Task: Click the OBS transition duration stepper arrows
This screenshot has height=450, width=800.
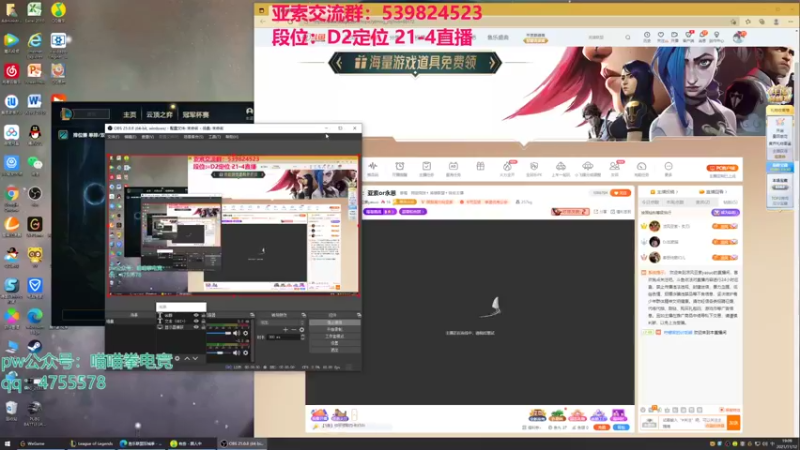Action: [x=303, y=337]
